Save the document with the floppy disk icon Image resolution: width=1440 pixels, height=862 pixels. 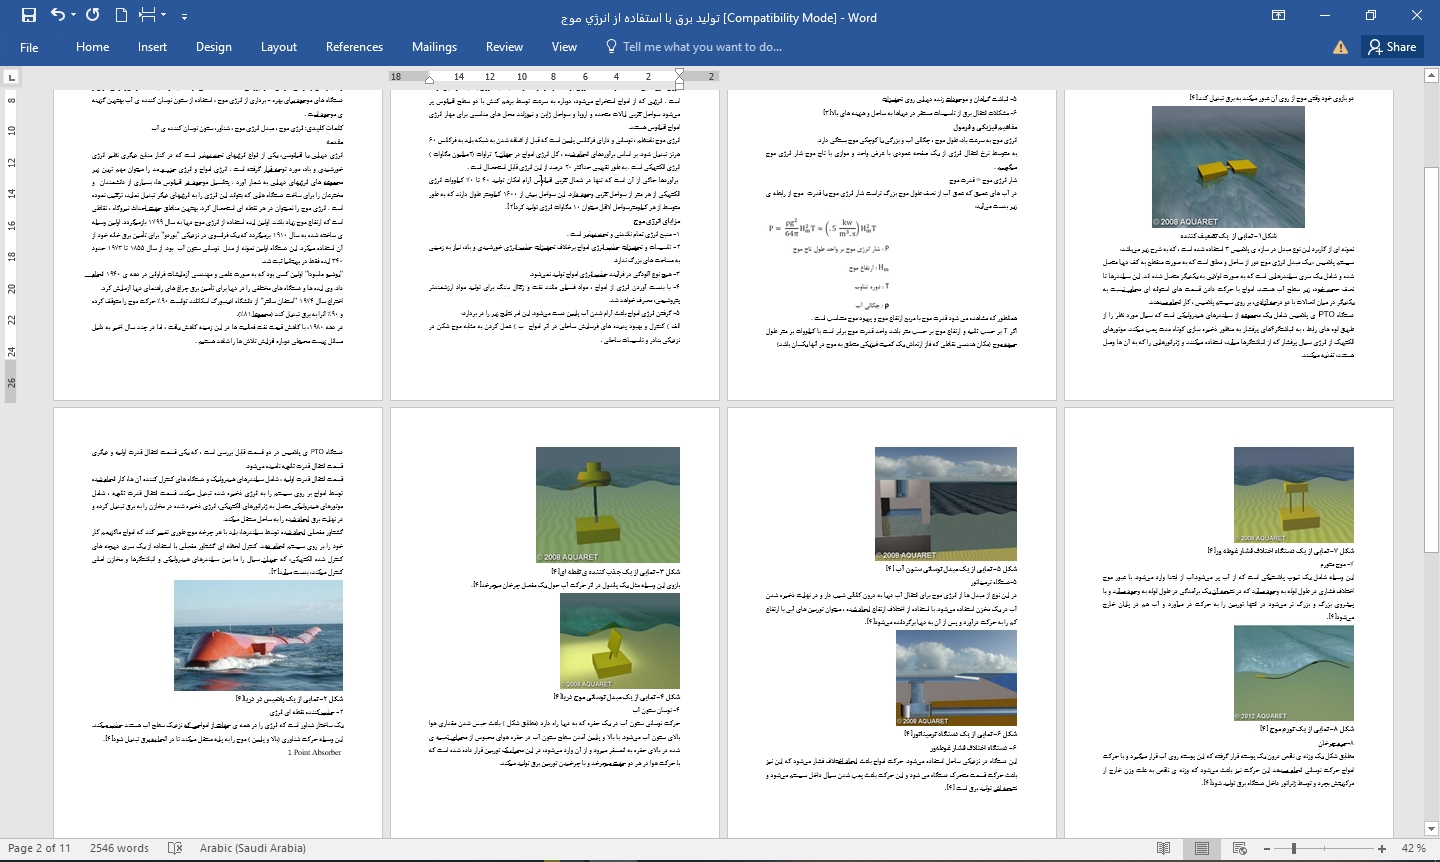point(28,15)
